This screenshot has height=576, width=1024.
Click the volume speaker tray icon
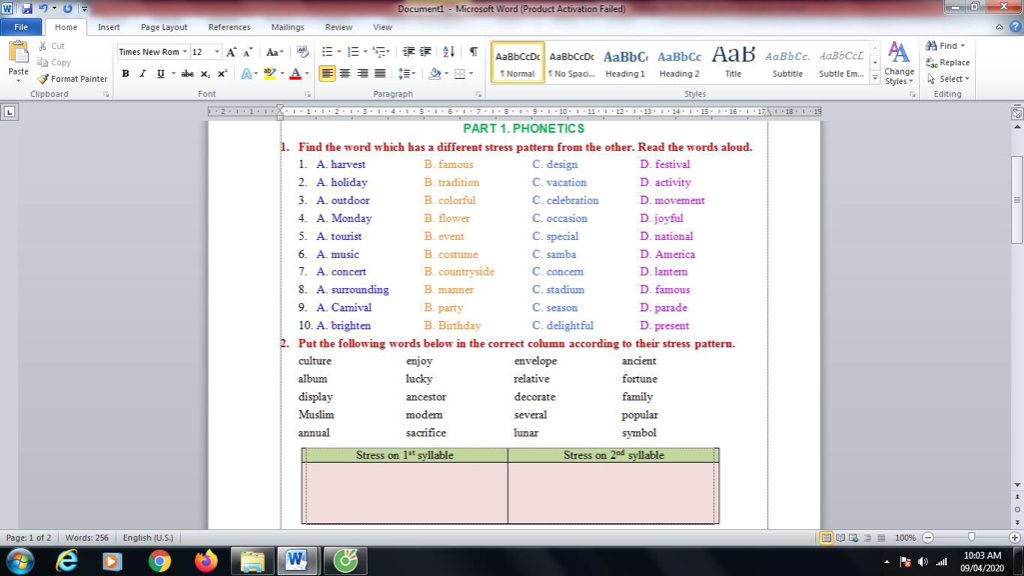tap(923, 562)
